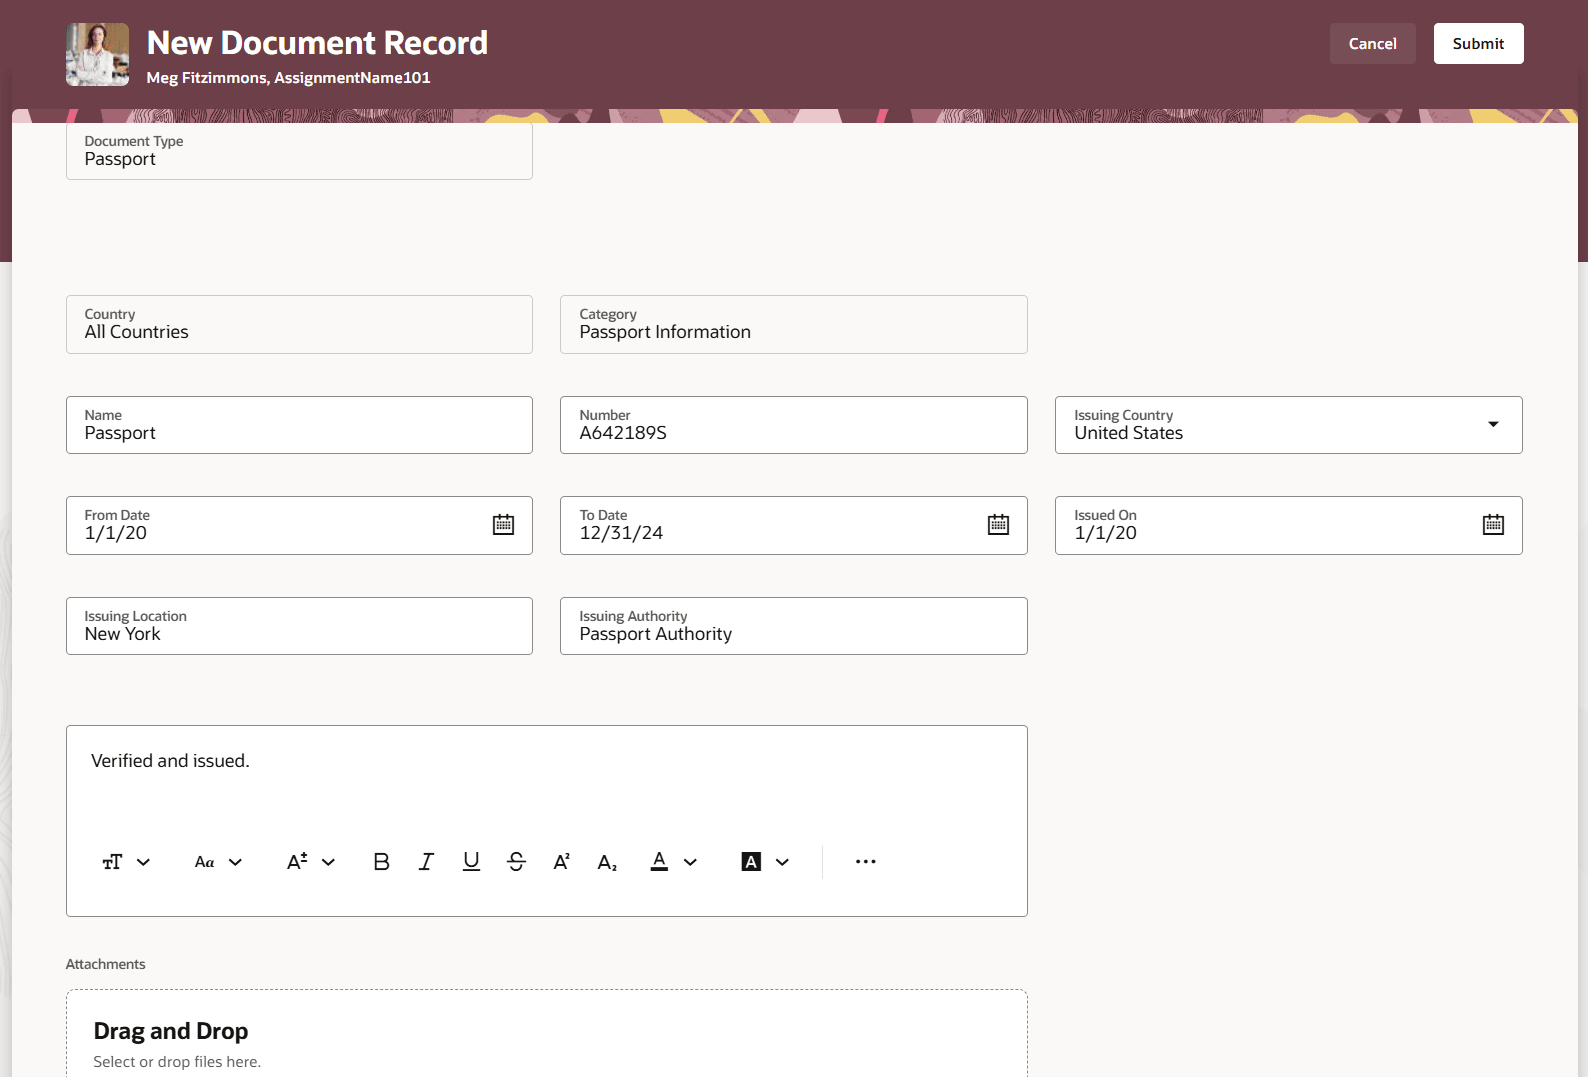1588x1077 pixels.
Task: Edit the Issuing Location field New York
Action: pos(299,626)
